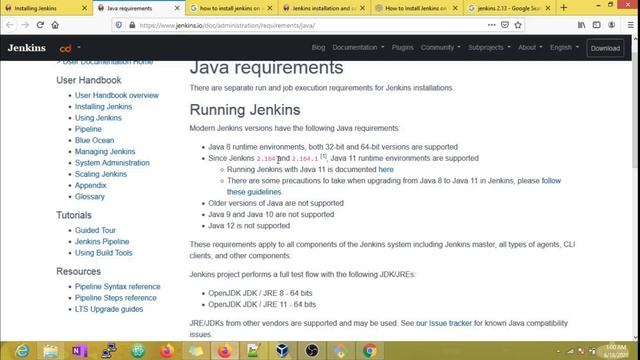Open the LTS Upgrade guides link
The width and height of the screenshot is (640, 360).
point(109,309)
